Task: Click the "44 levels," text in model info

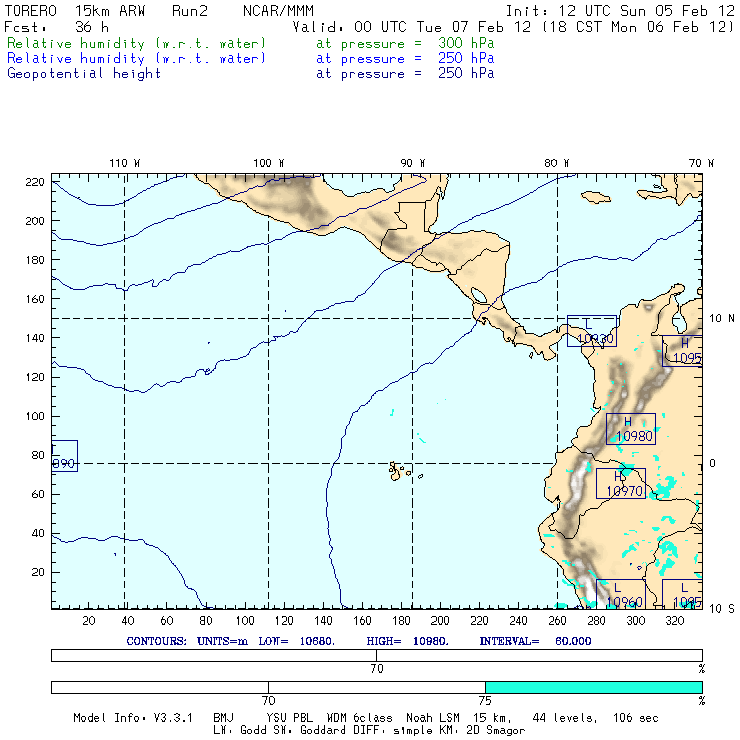Action: [565, 718]
